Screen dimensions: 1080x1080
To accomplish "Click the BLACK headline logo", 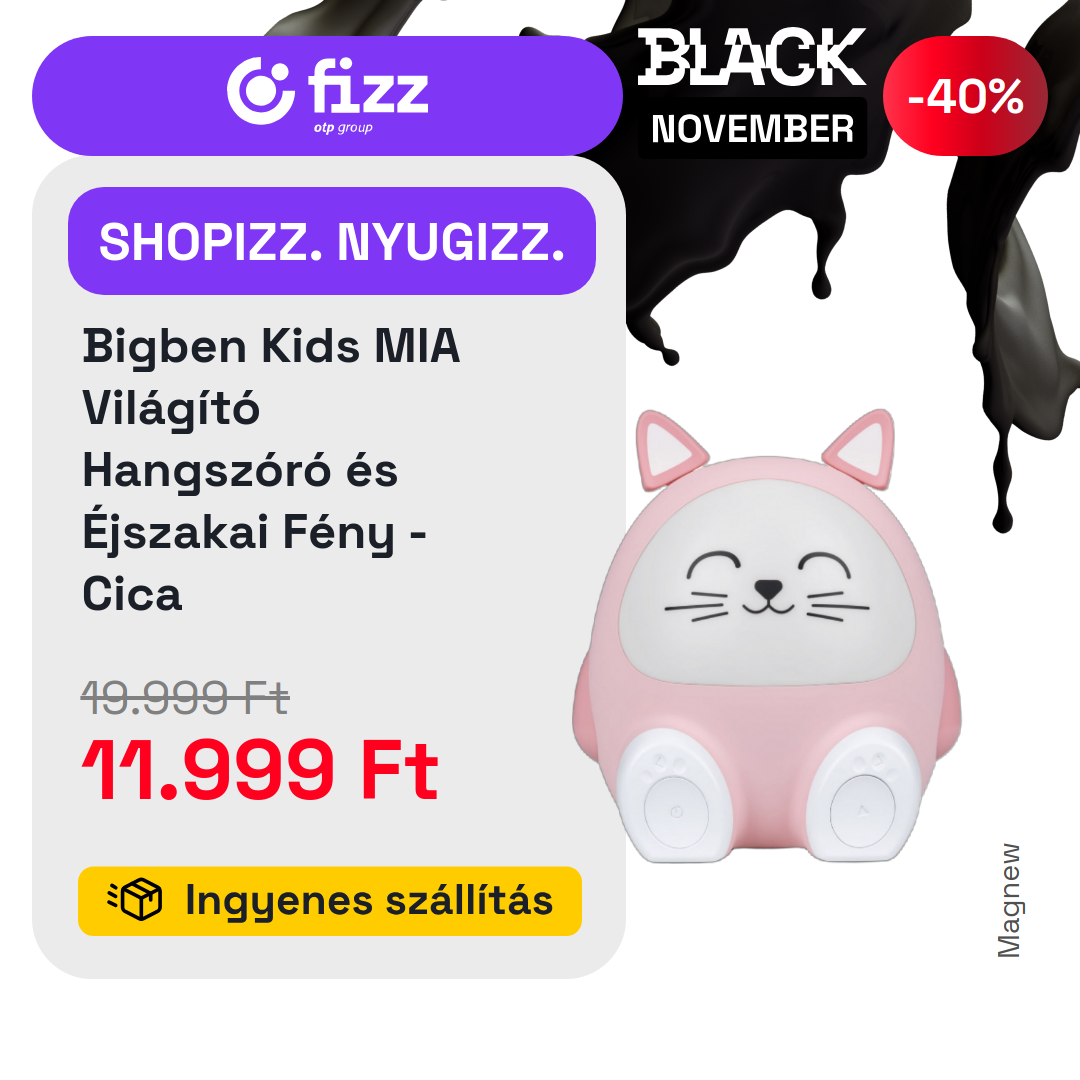I will point(751,56).
